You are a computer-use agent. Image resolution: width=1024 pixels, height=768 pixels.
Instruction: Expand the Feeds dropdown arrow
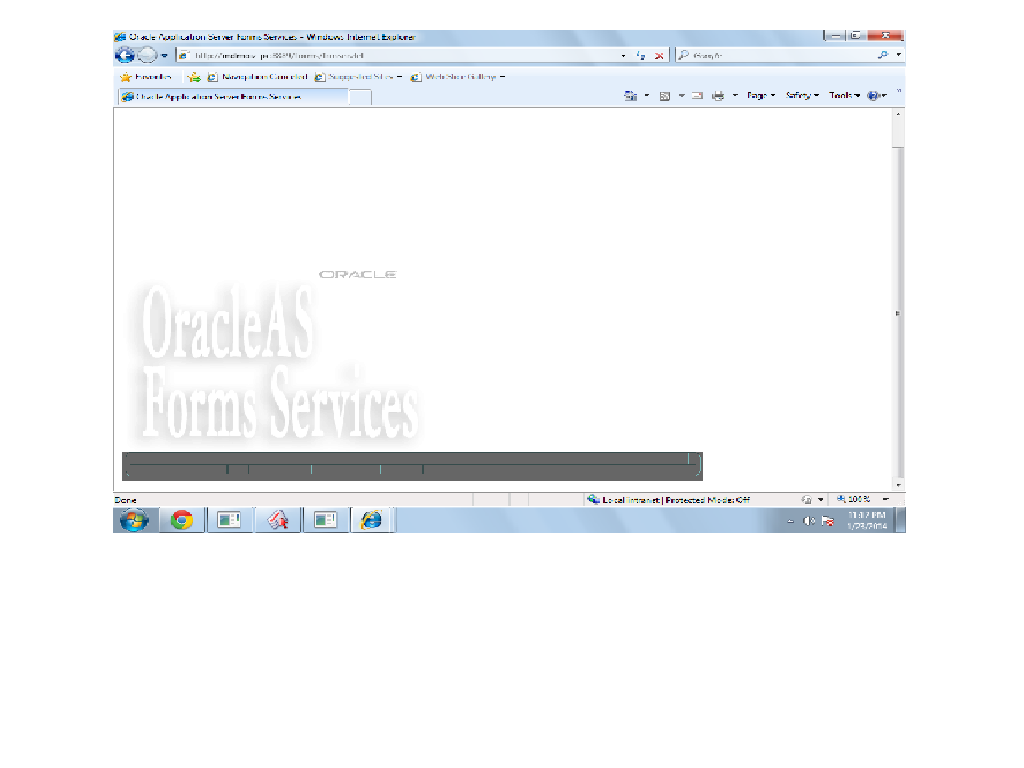click(x=681, y=95)
